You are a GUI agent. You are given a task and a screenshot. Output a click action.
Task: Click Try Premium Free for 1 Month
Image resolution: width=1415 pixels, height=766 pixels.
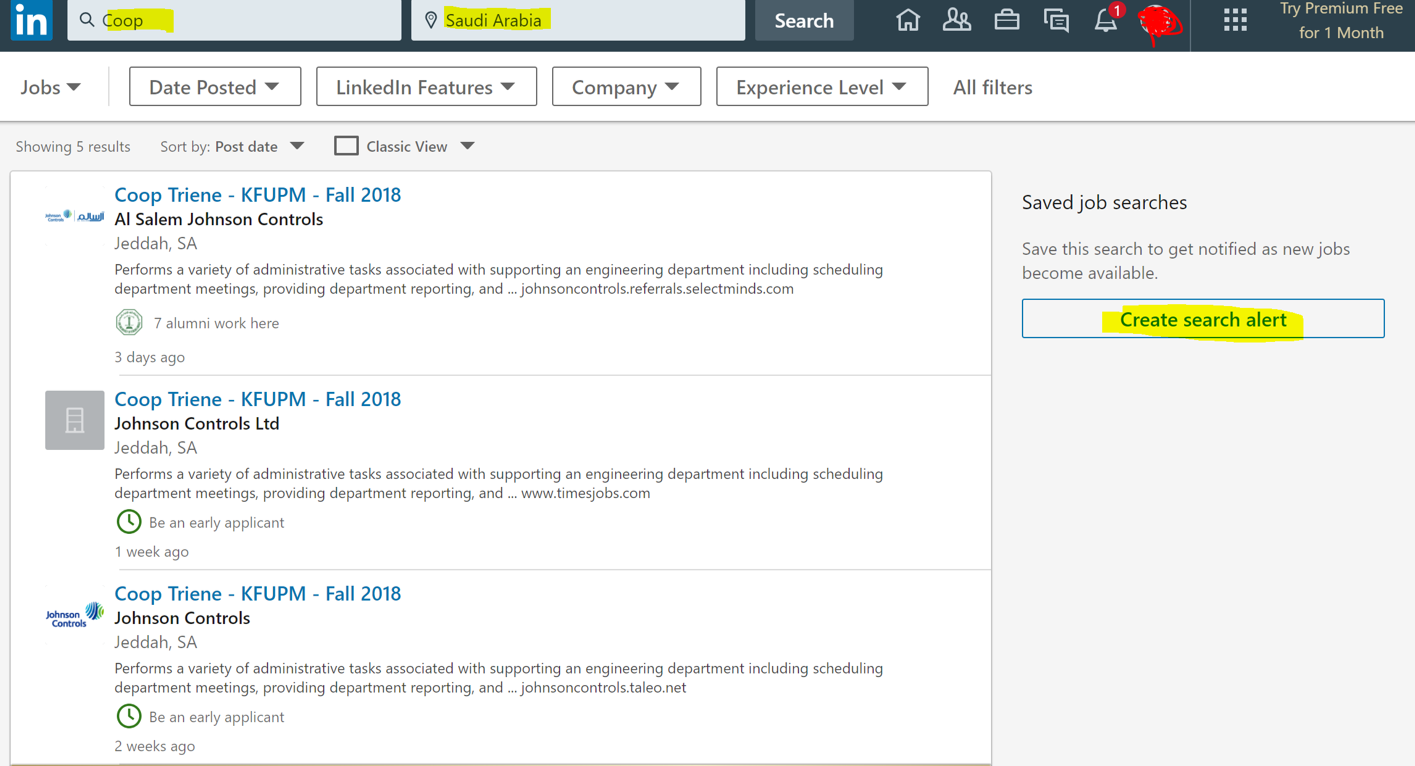pos(1341,21)
